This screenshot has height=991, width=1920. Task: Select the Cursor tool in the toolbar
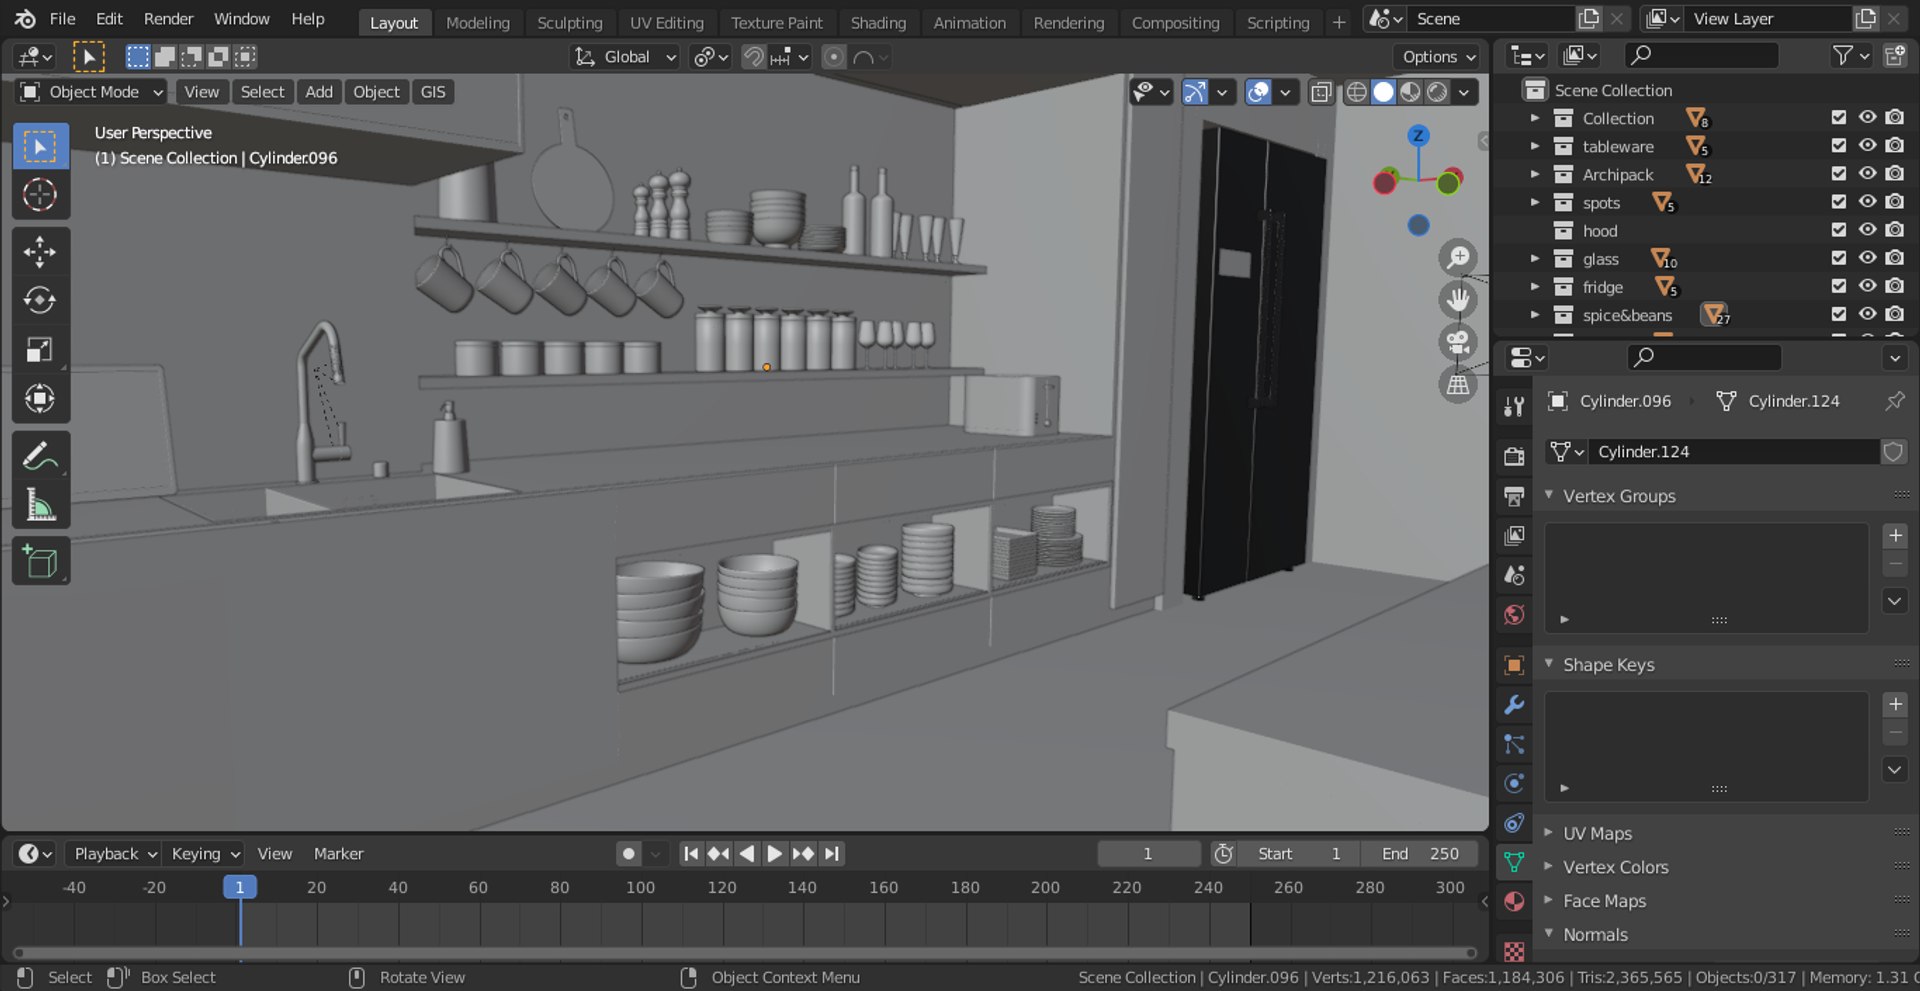click(x=40, y=195)
